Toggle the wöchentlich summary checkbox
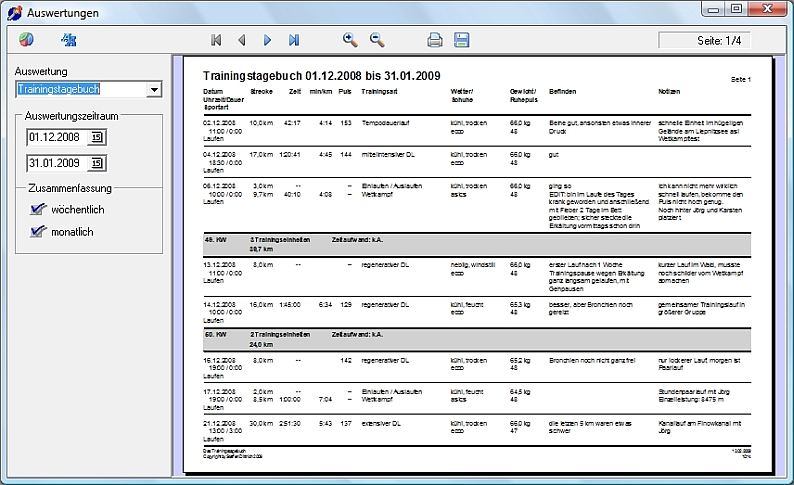The width and height of the screenshot is (794, 485). [x=39, y=209]
